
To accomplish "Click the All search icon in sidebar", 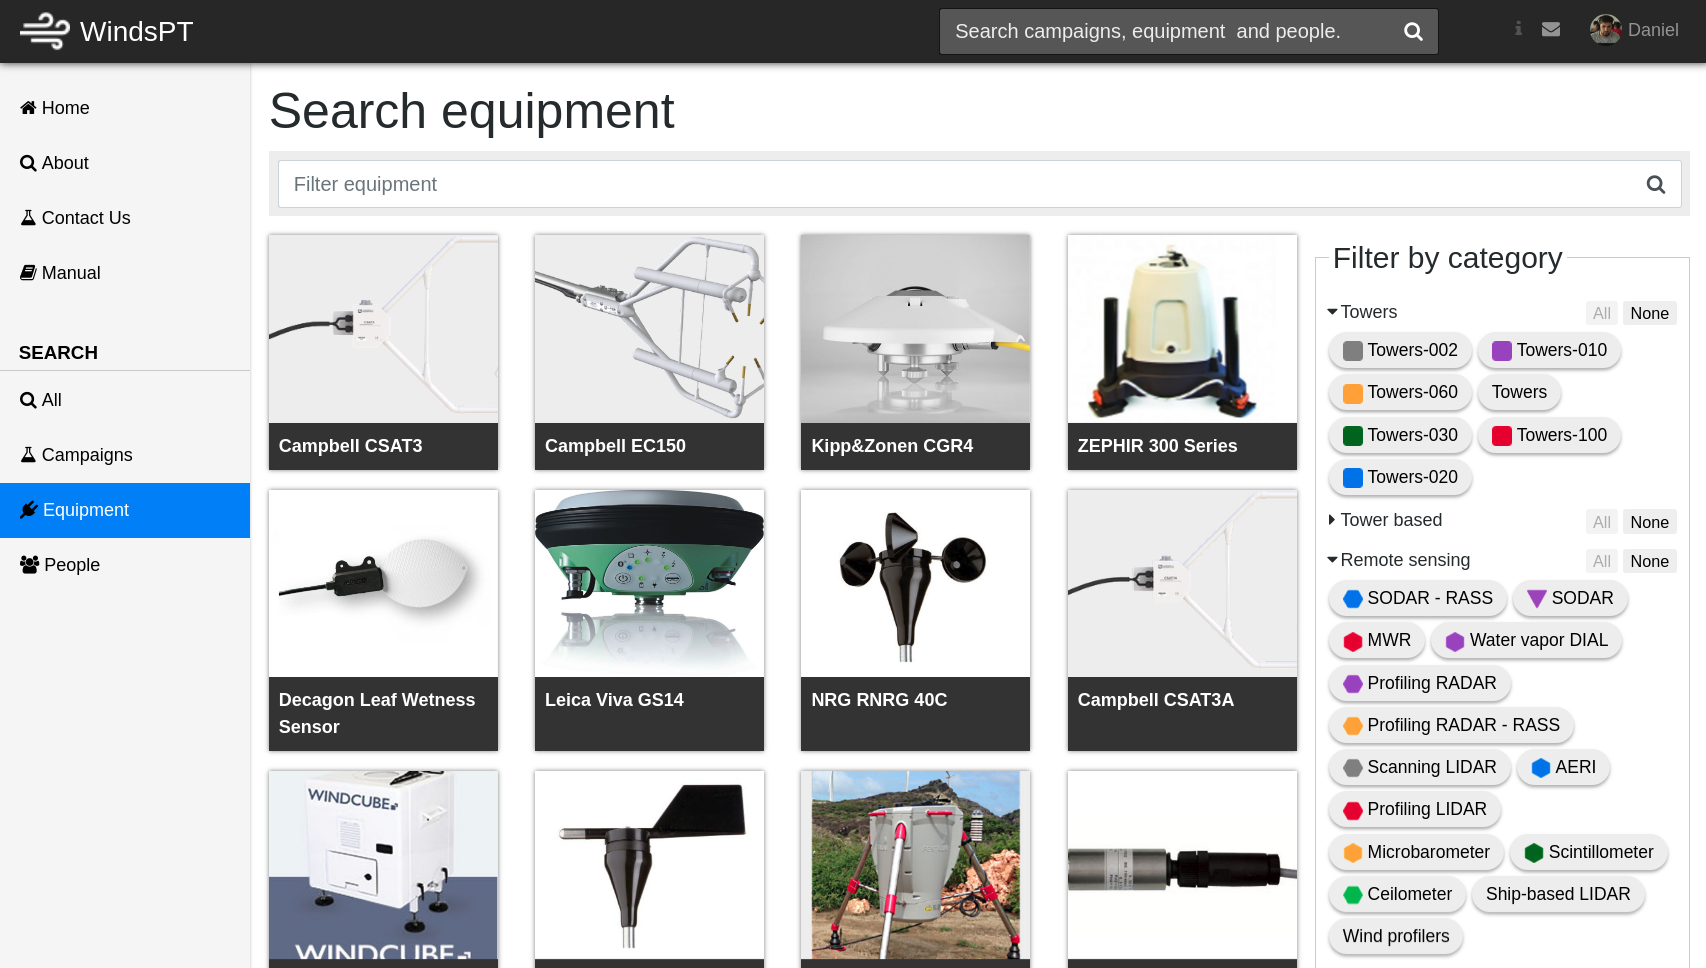I will tap(28, 400).
